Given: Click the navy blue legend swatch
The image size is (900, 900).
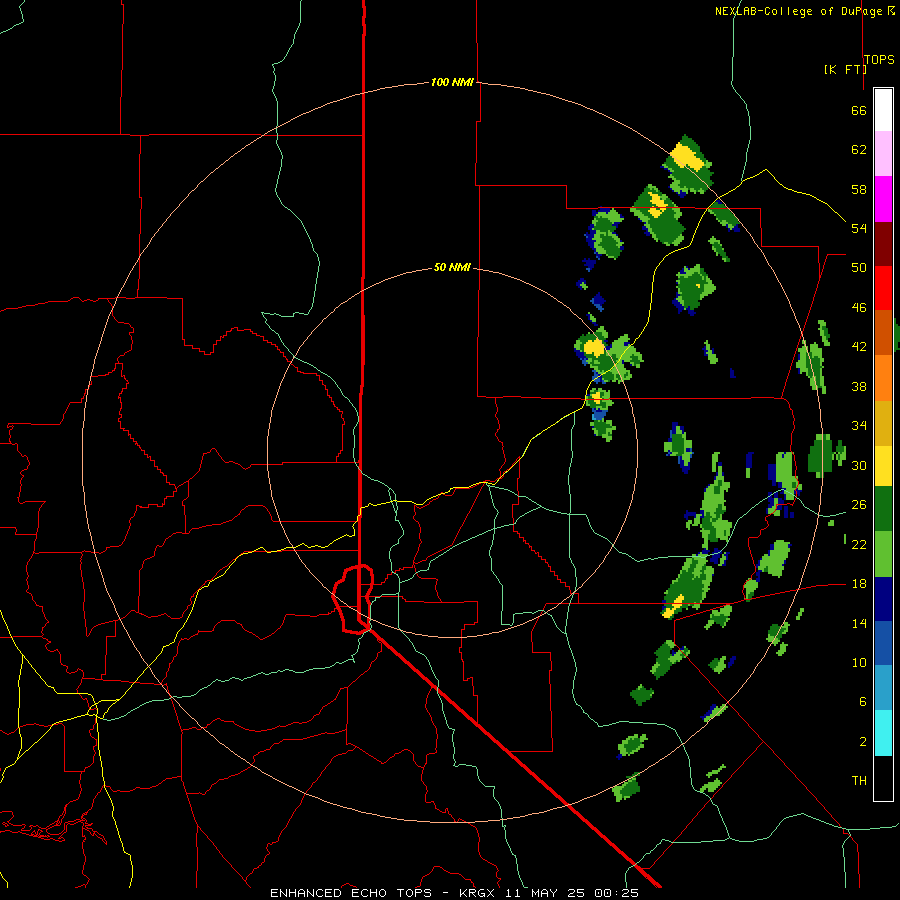Looking at the screenshot, I should (x=883, y=599).
